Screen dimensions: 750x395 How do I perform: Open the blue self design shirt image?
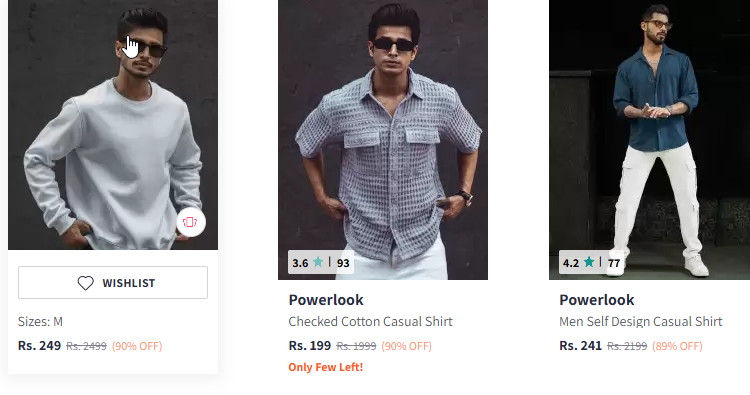click(650, 140)
